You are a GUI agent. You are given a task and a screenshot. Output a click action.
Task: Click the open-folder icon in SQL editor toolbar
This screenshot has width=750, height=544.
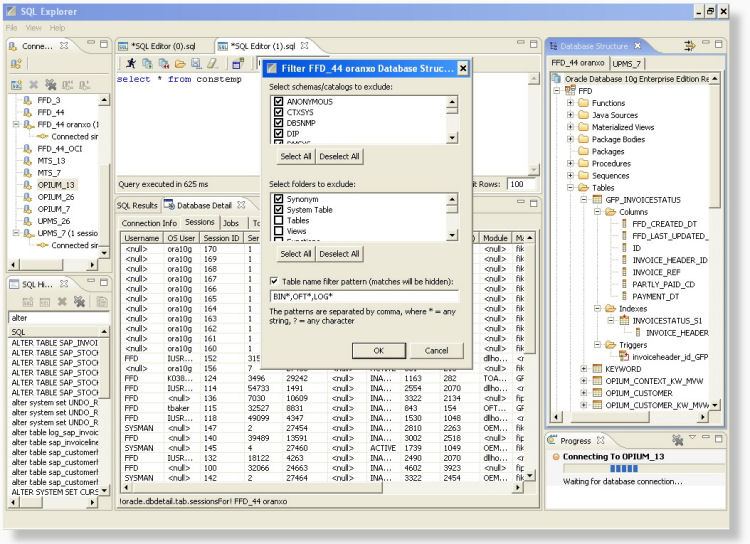tap(179, 63)
